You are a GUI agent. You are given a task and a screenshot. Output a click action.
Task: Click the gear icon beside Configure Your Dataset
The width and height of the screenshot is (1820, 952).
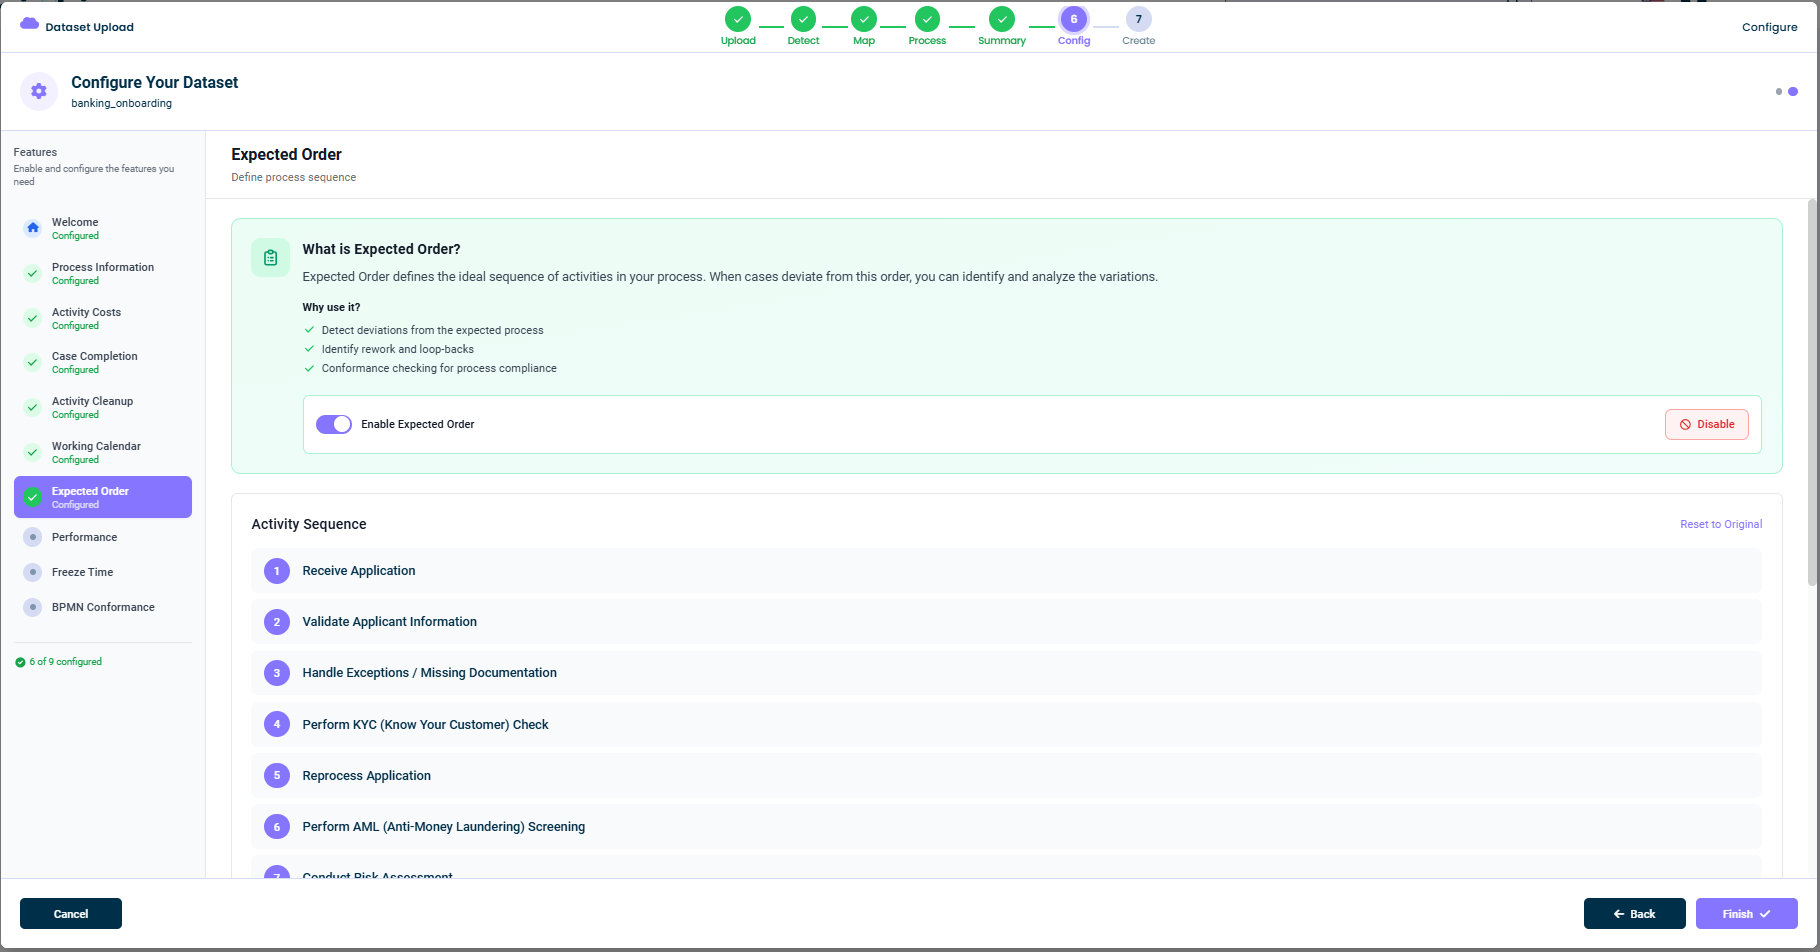pos(39,91)
